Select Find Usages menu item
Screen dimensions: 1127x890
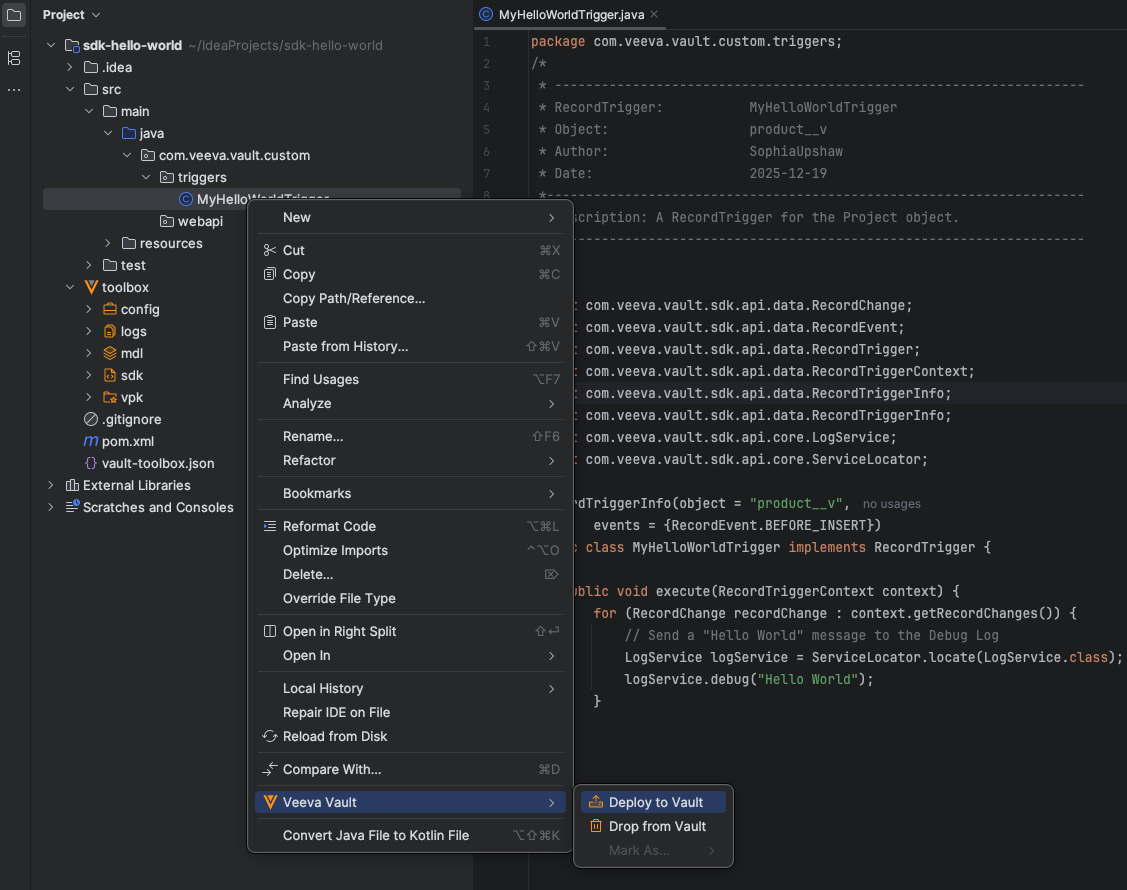(410, 379)
